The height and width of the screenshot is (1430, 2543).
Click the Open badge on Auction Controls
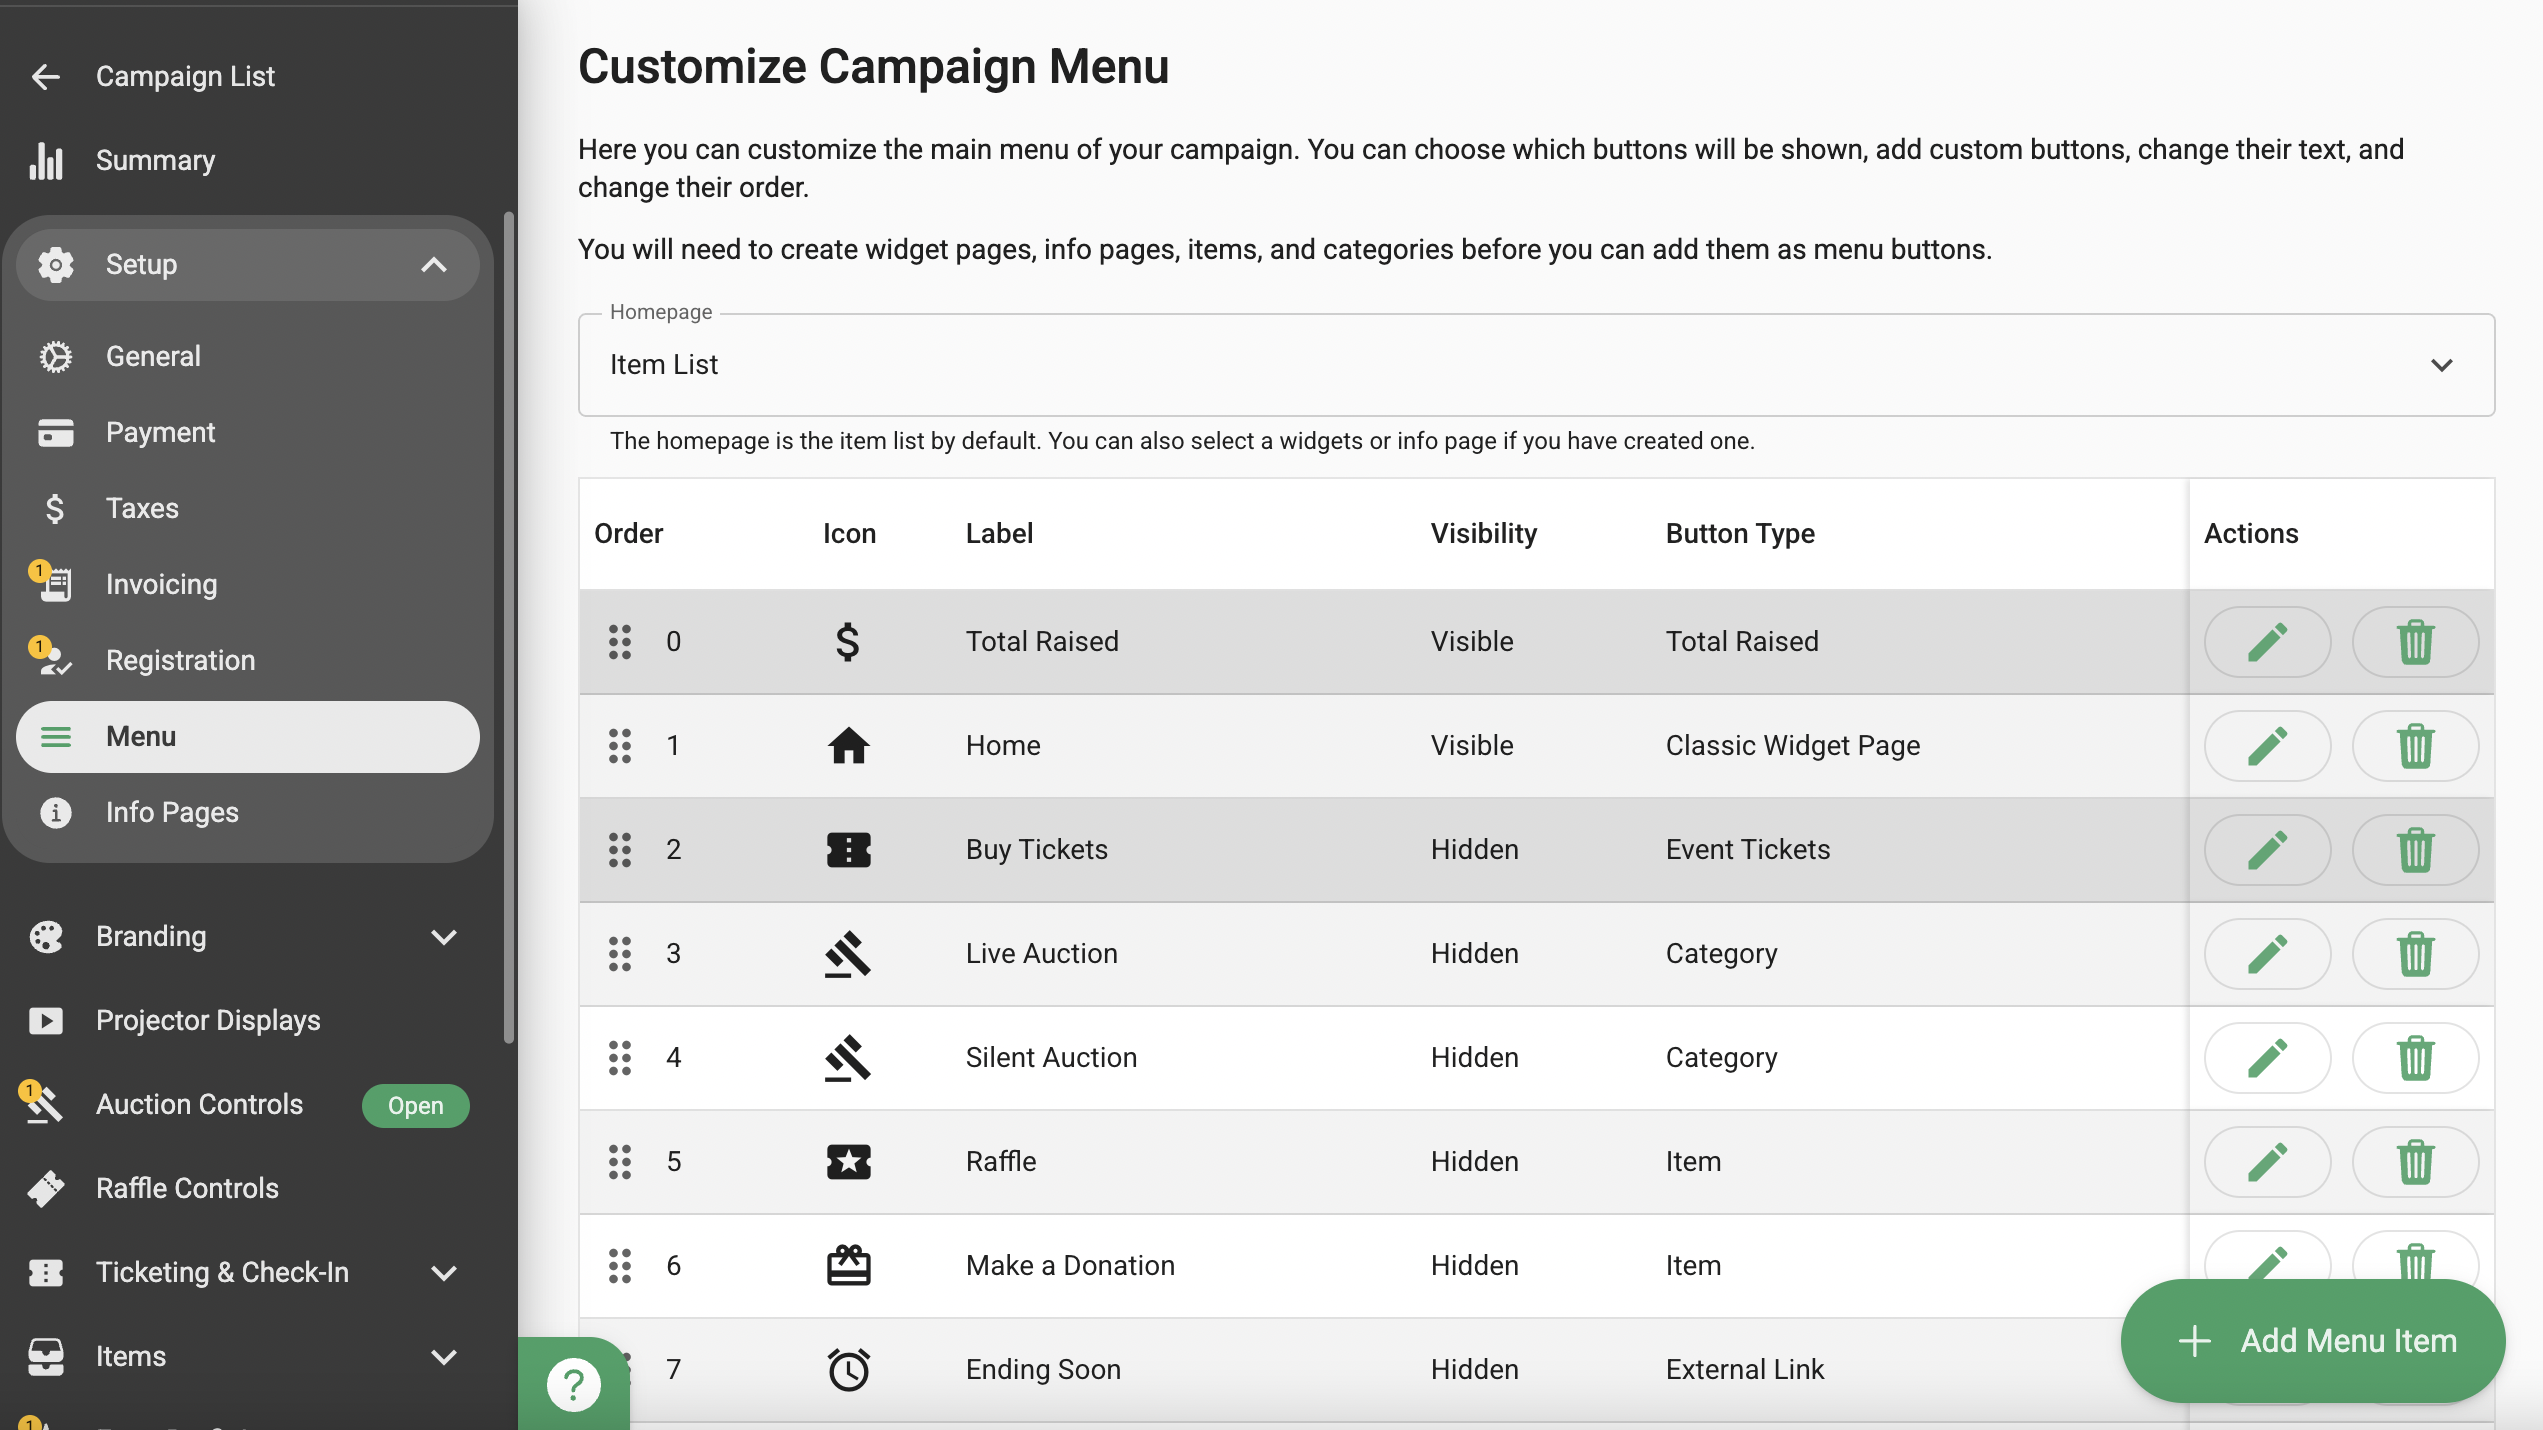point(415,1105)
